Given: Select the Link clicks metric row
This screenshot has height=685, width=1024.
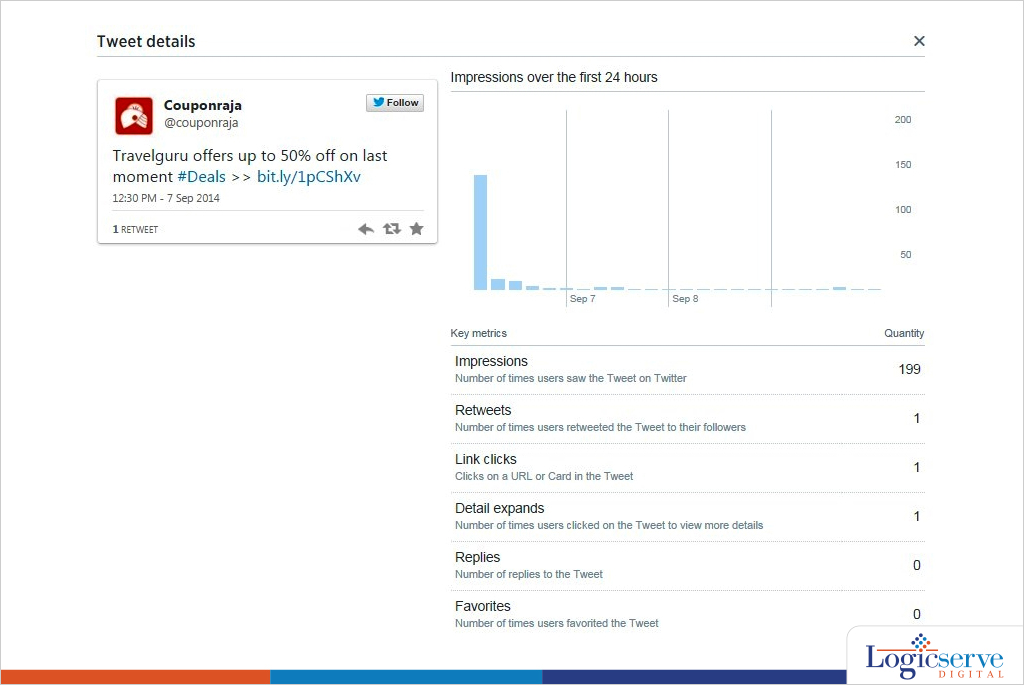Looking at the screenshot, I should 687,468.
